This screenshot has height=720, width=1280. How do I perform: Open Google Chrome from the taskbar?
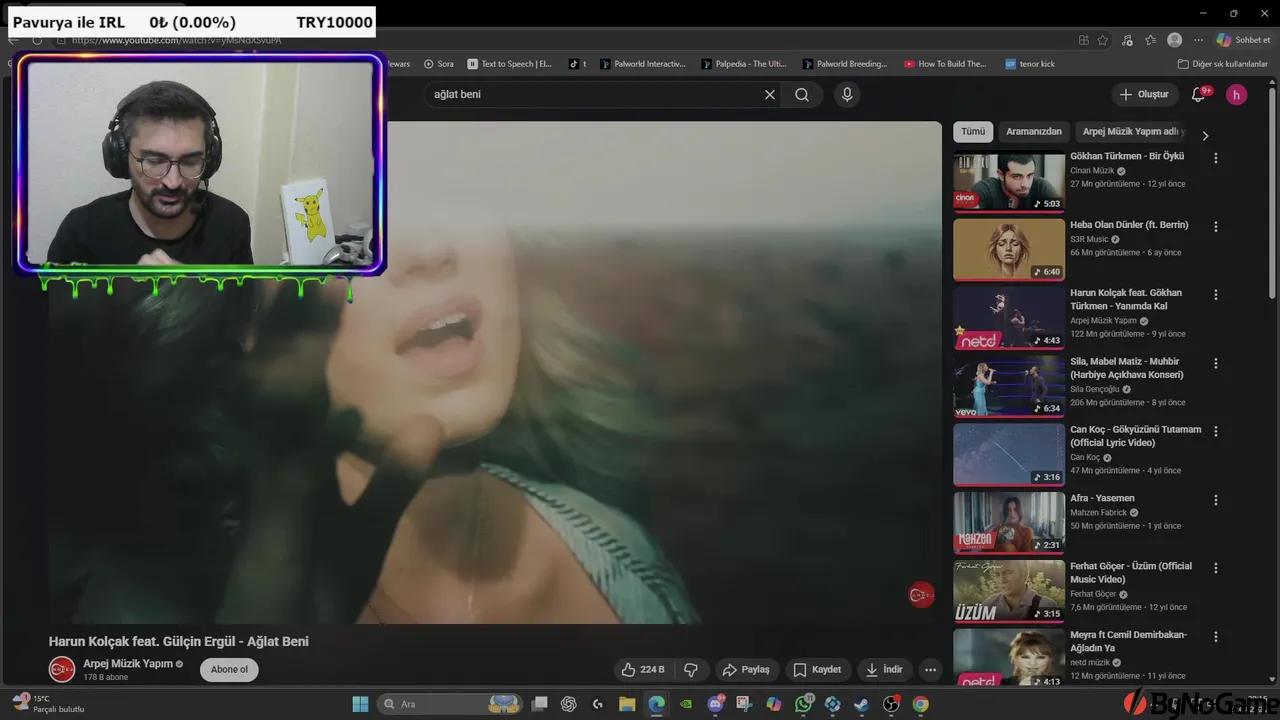[921, 704]
